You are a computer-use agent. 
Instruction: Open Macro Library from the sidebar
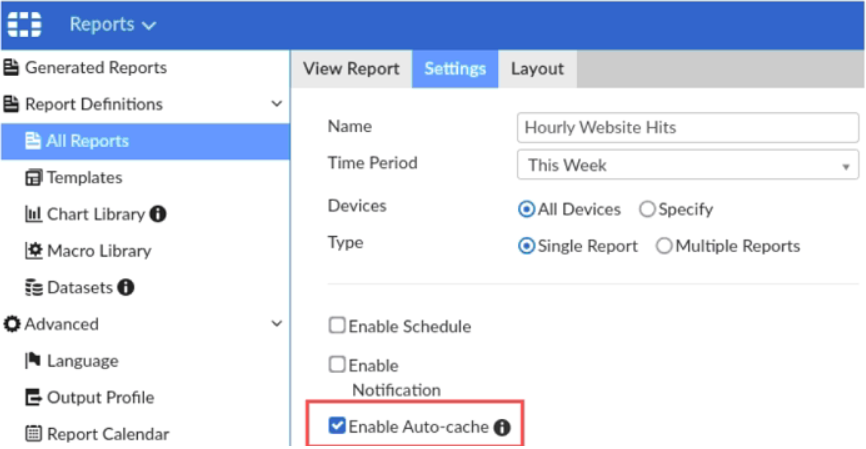point(98,251)
